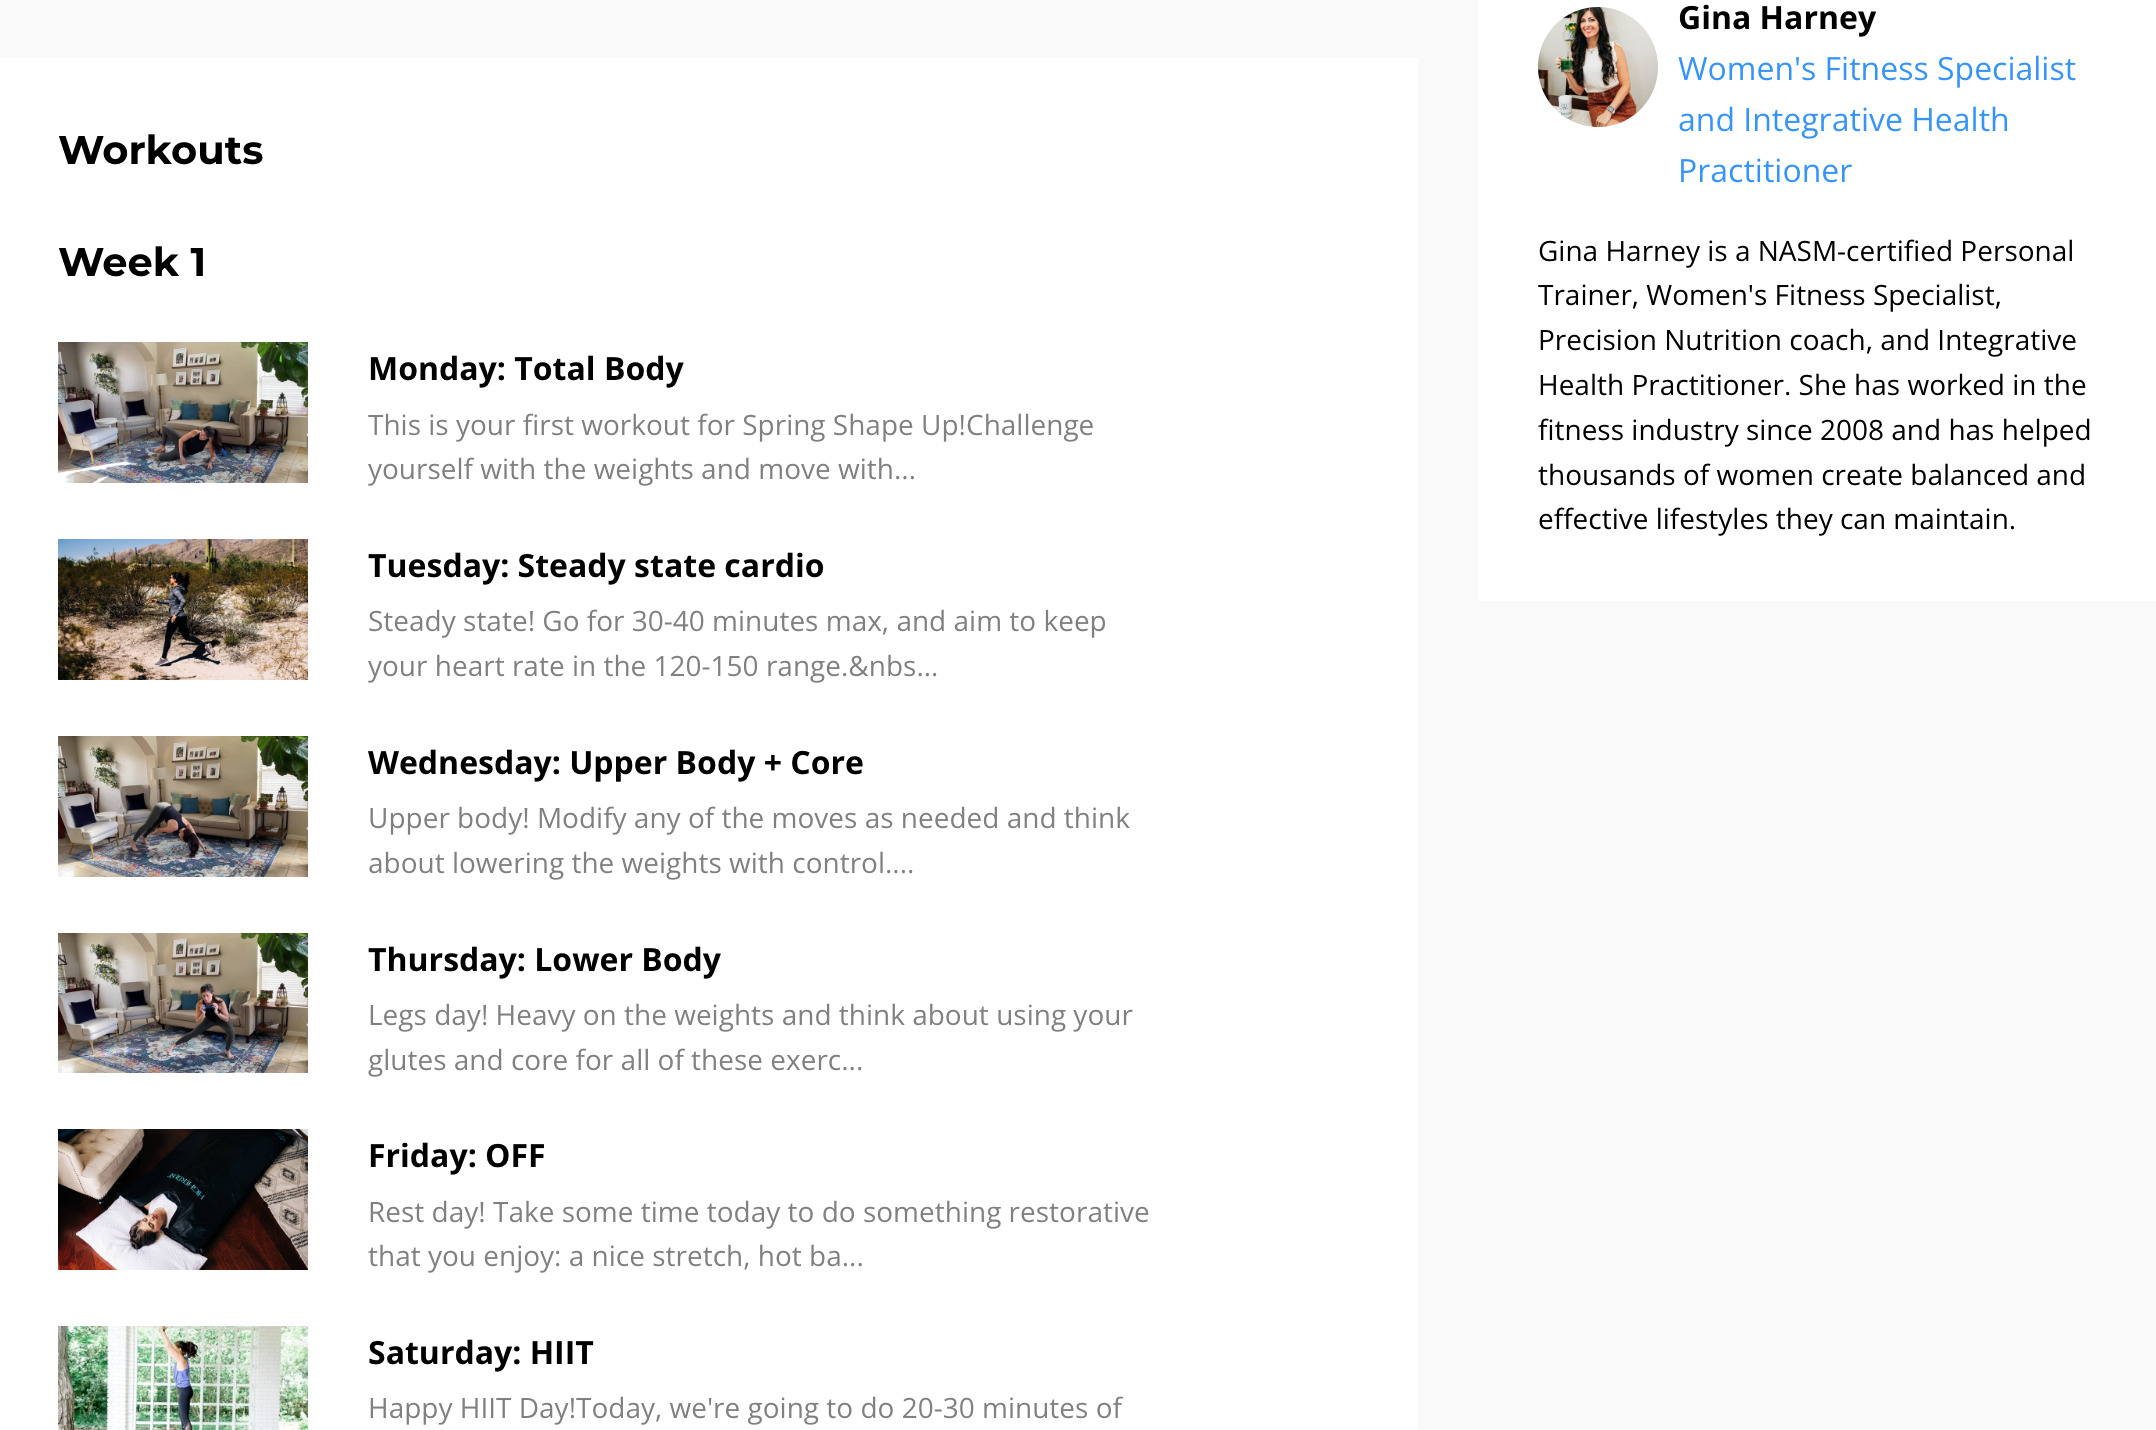Viewport: 2156px width, 1430px height.
Task: Click the Saturday HIIT thumbnail image
Action: 183,1378
